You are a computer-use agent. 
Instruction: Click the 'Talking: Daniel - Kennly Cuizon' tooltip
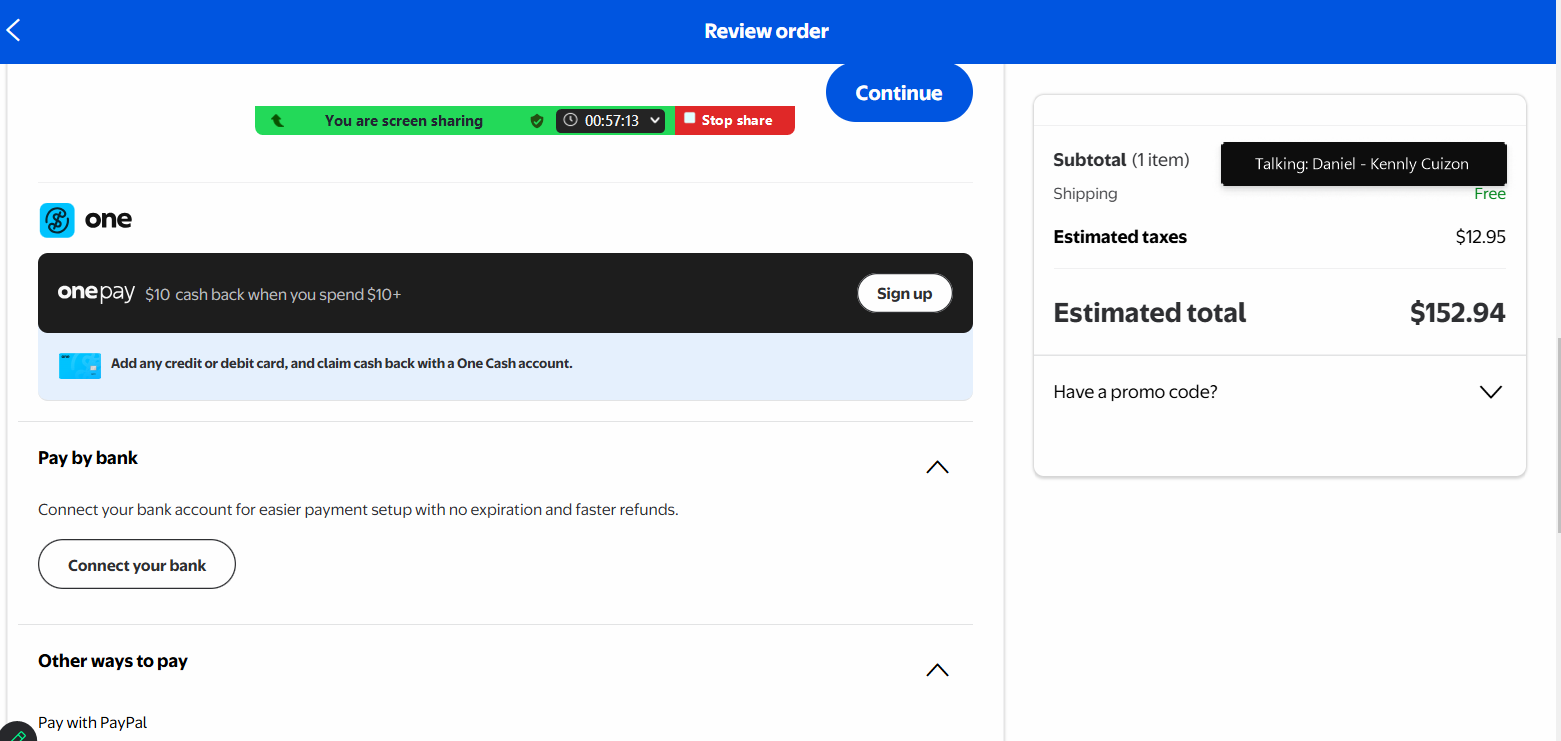[1363, 164]
